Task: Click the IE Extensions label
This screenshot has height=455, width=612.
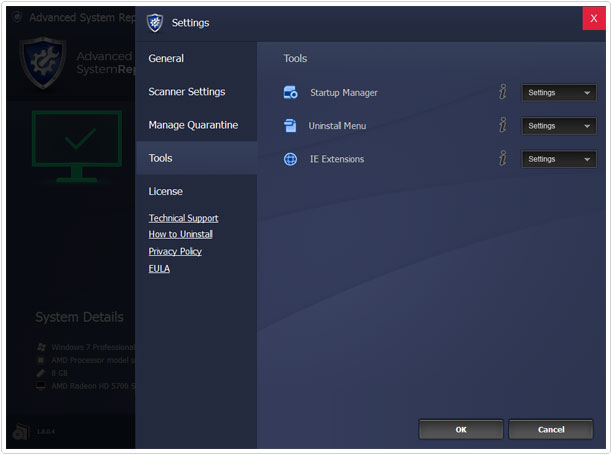Action: point(337,159)
